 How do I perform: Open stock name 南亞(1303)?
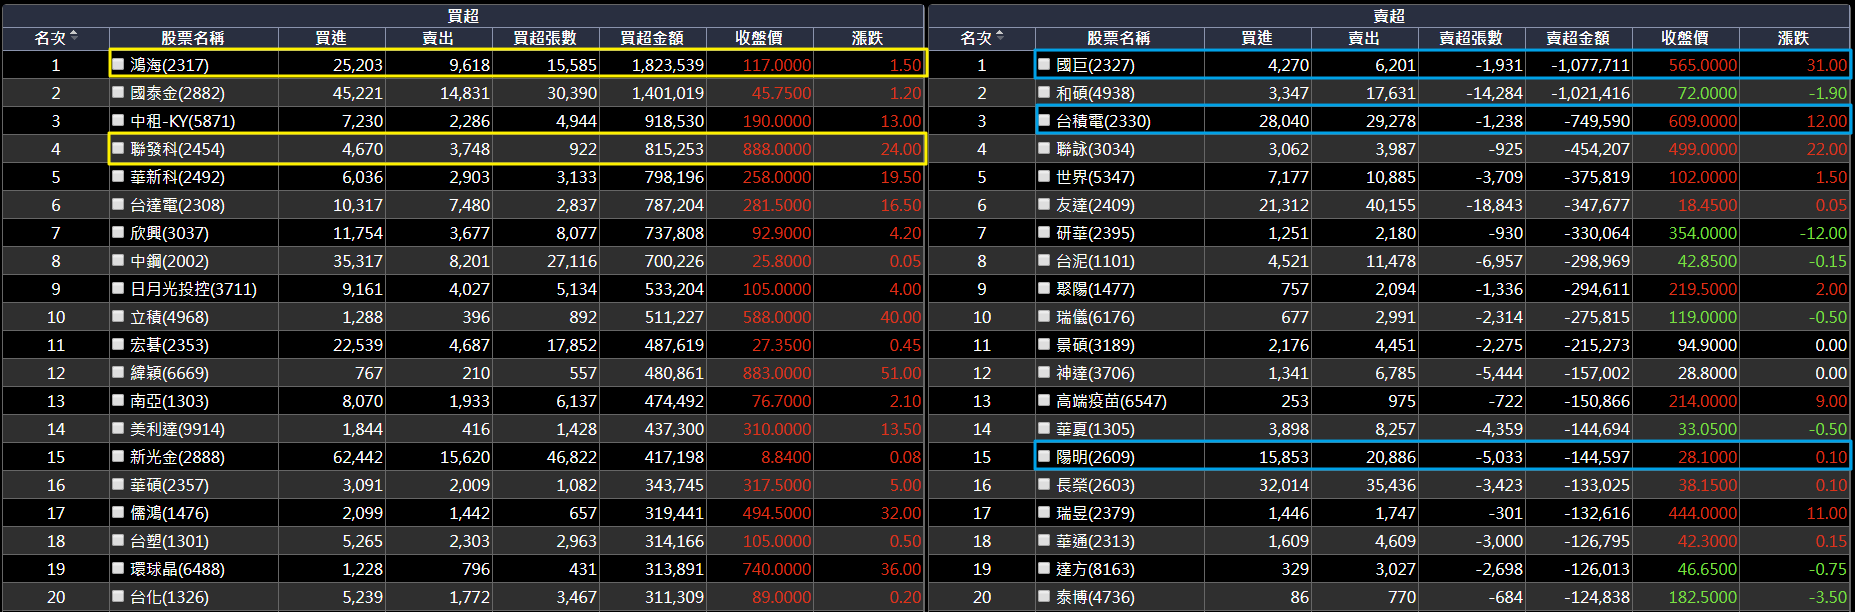coord(169,401)
